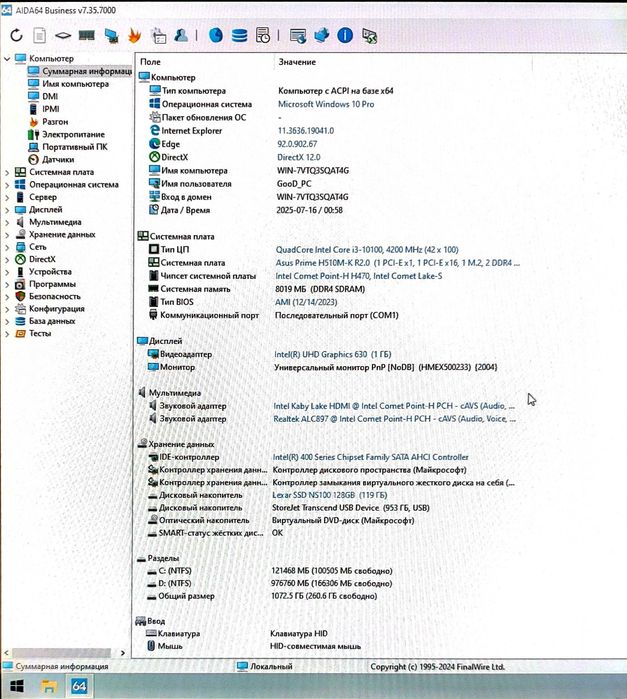Click the AMI (12/14/2023) BIOS link
The height and width of the screenshot is (699, 627).
(306, 302)
